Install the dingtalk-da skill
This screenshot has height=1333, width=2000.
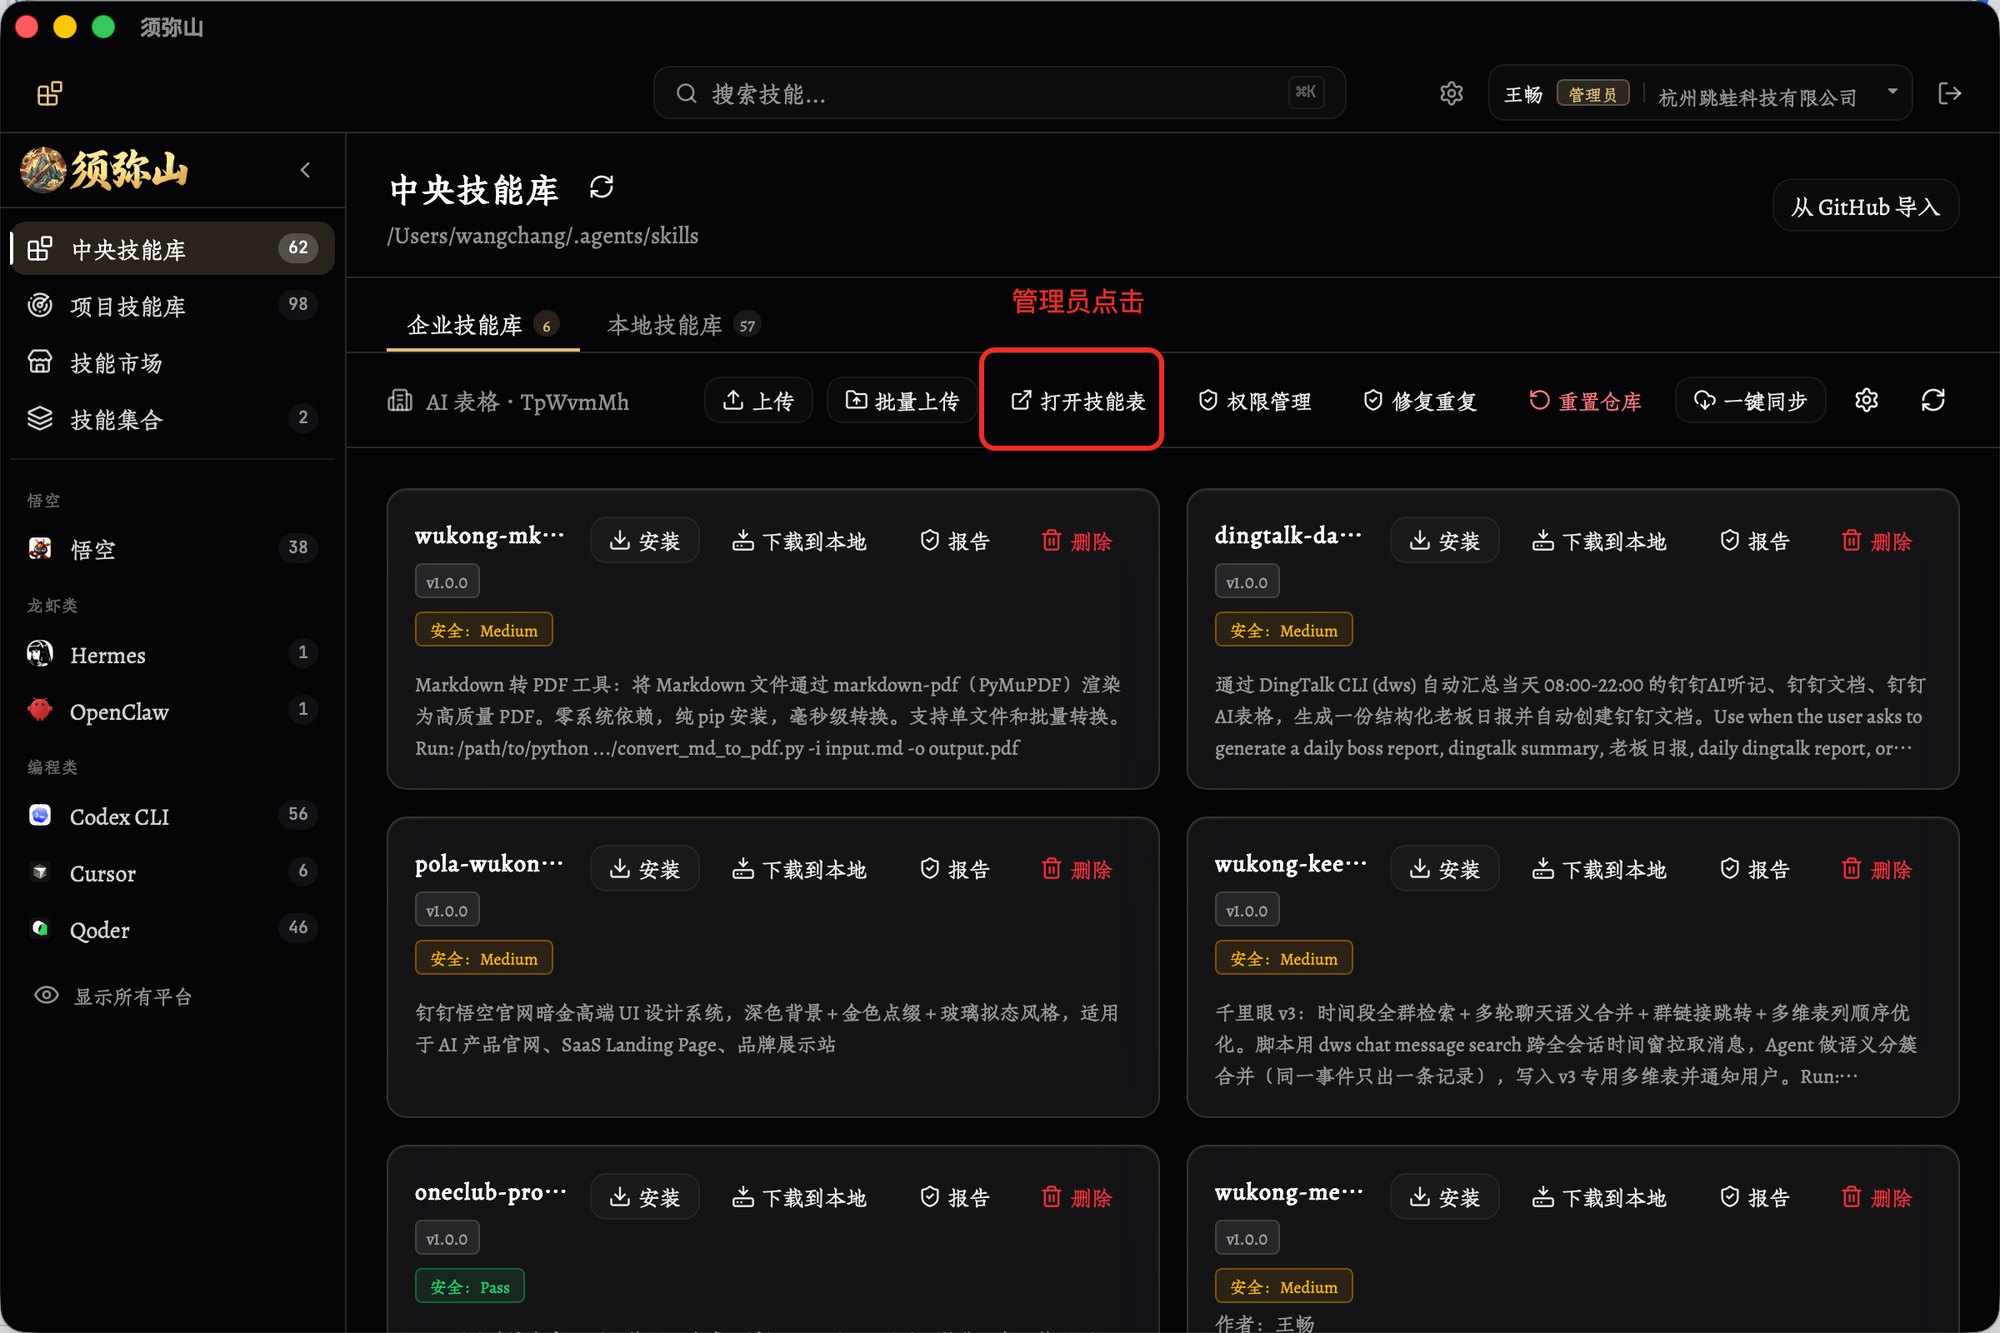coord(1444,541)
